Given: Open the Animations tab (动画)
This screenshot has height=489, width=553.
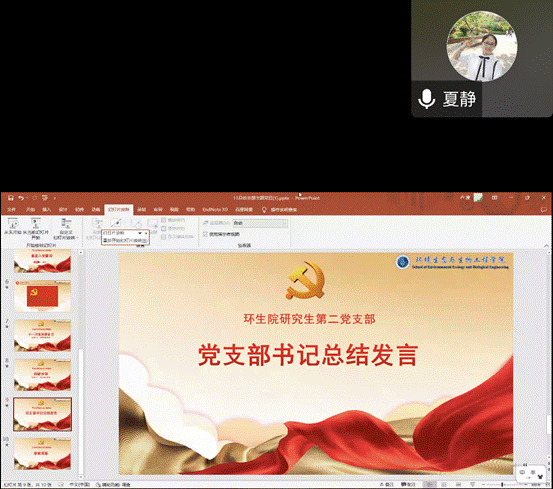Looking at the screenshot, I should 96,209.
